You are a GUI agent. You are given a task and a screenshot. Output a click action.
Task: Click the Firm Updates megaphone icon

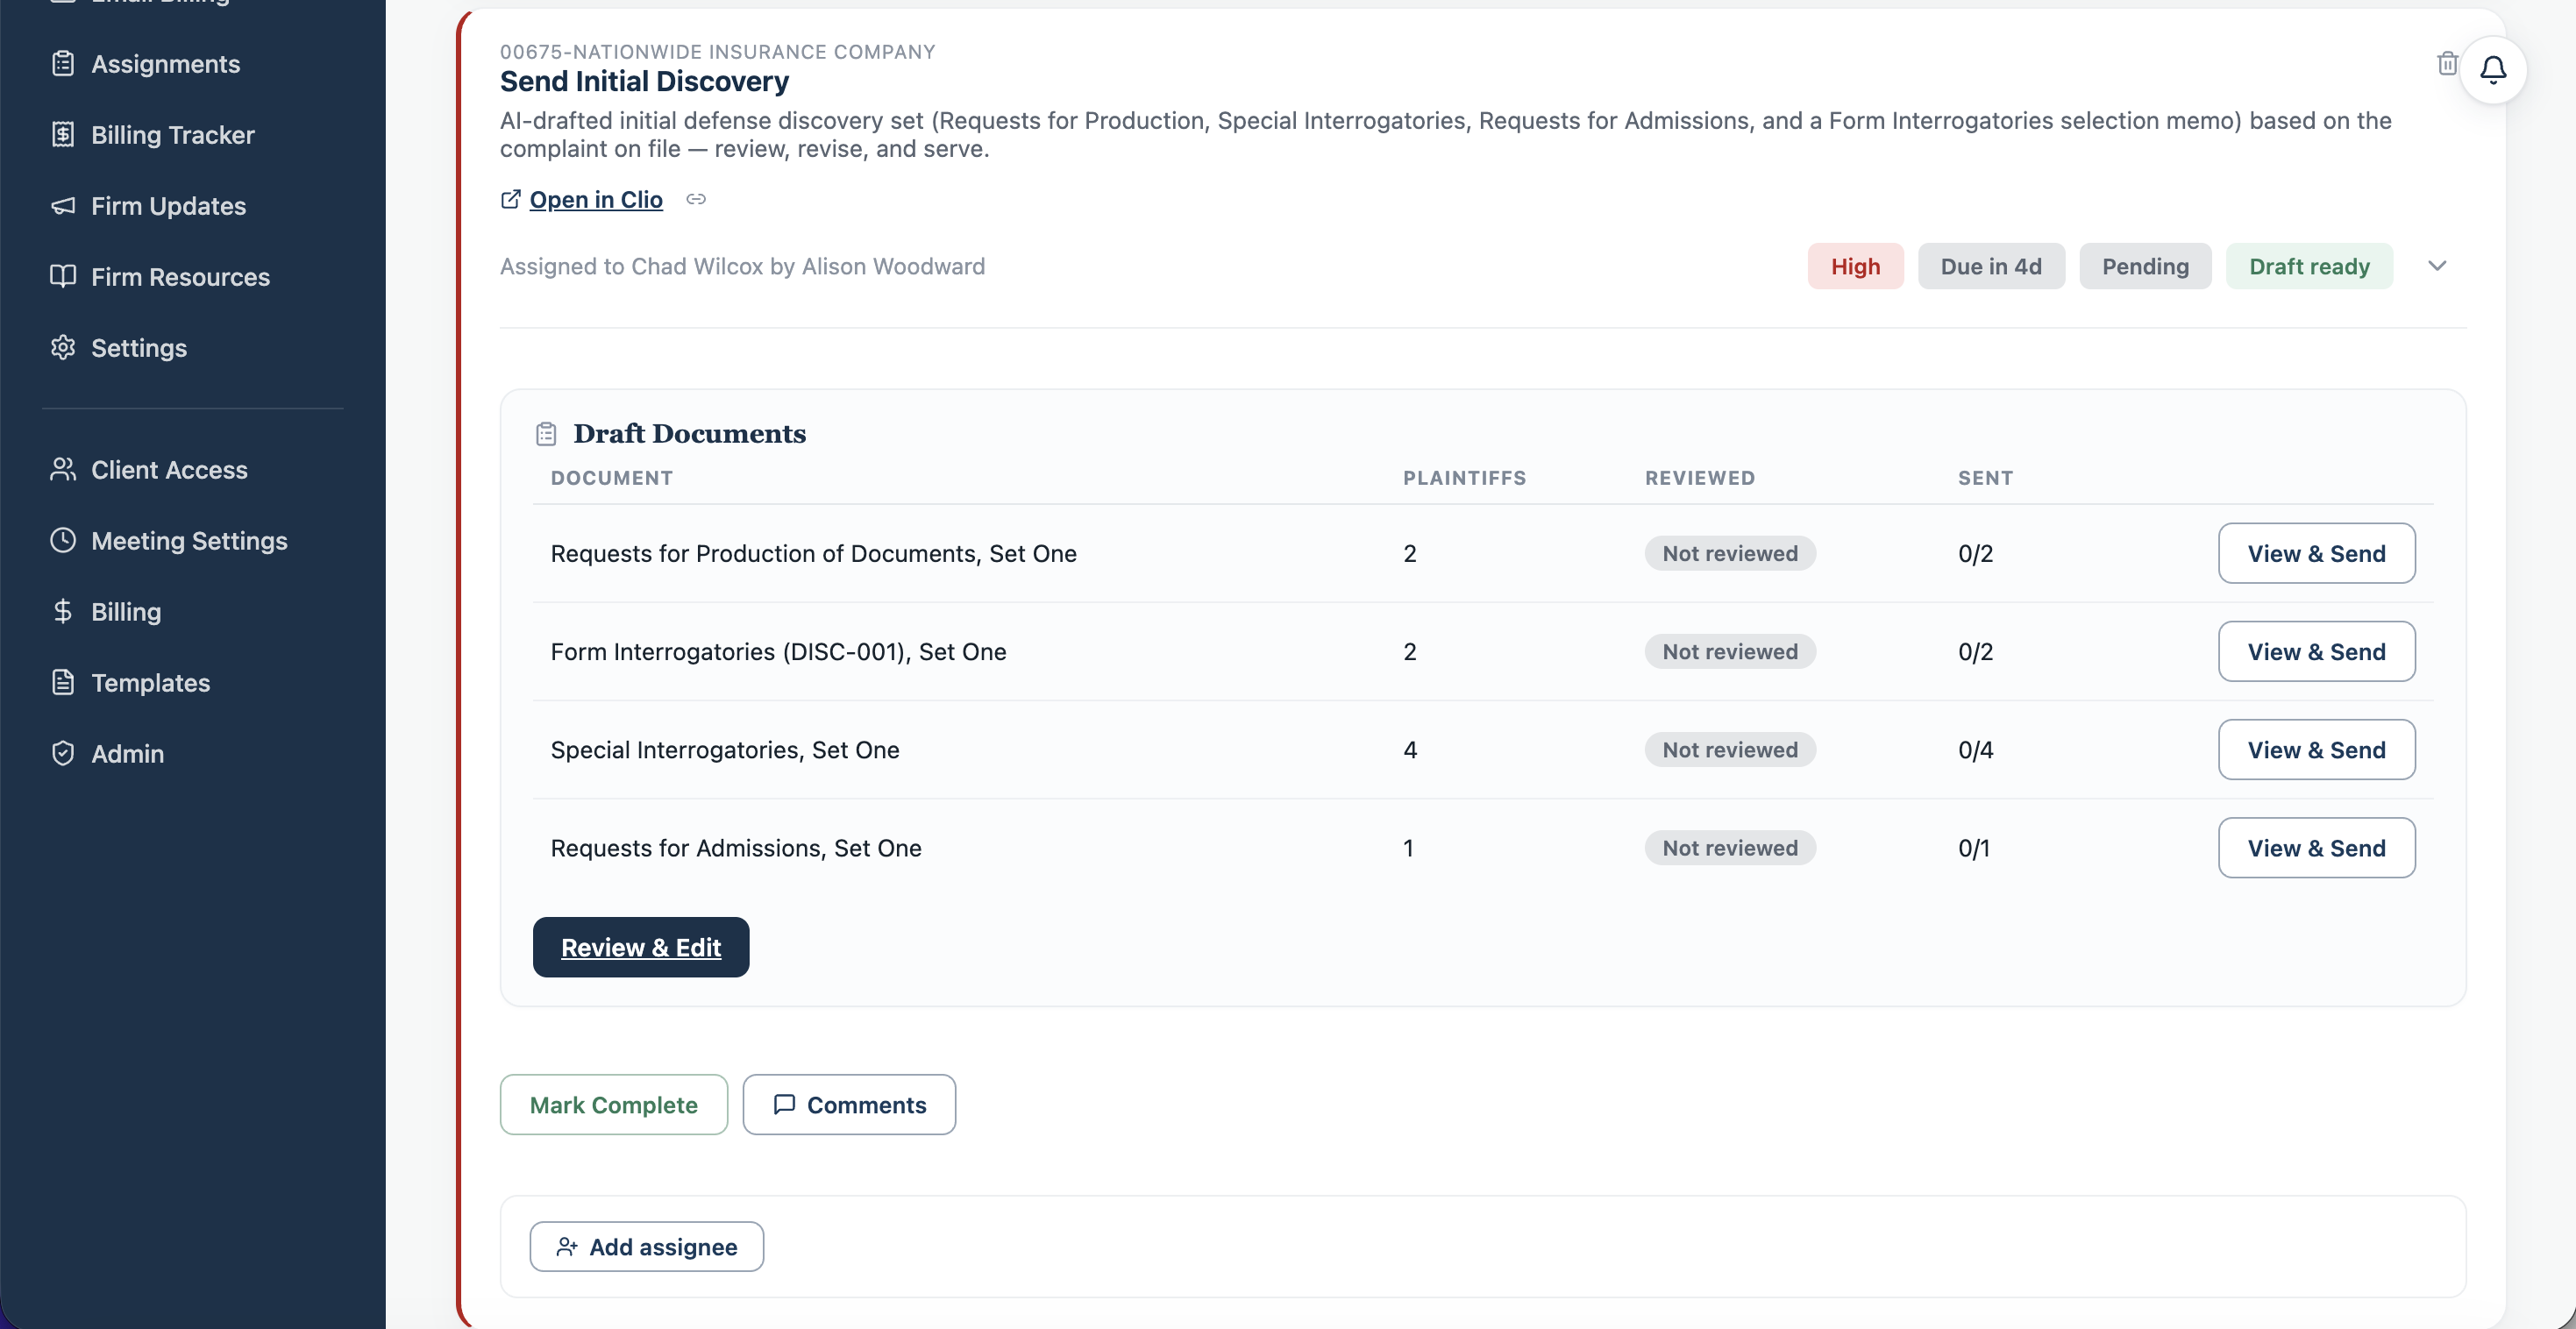click(63, 206)
